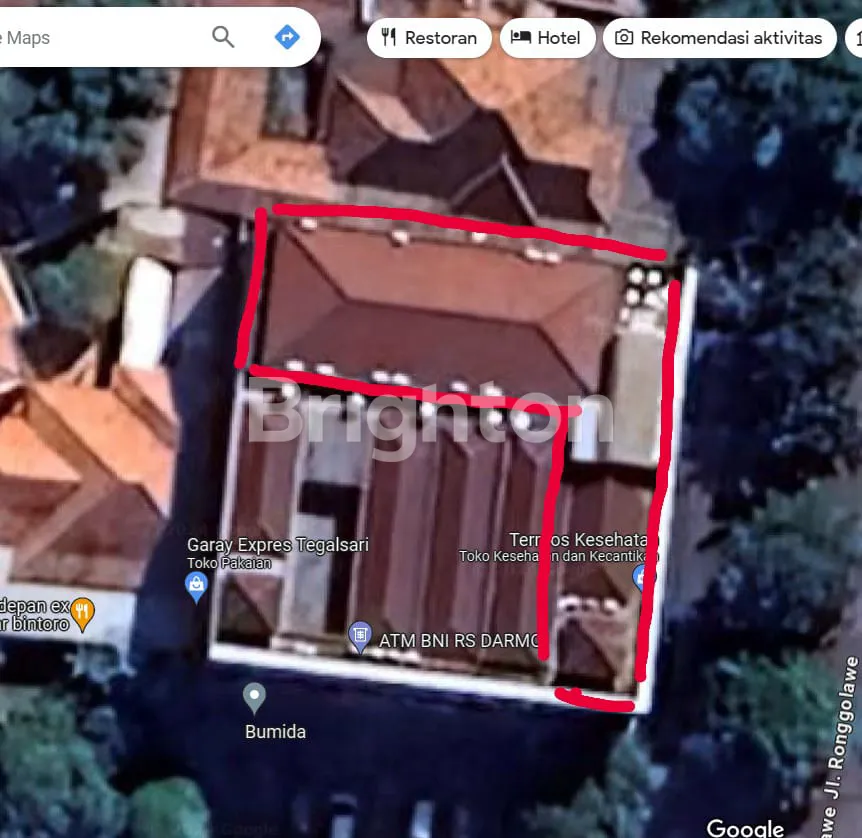Select the blue Termos Kesehatan marker
The width and height of the screenshot is (862, 838).
640,577
